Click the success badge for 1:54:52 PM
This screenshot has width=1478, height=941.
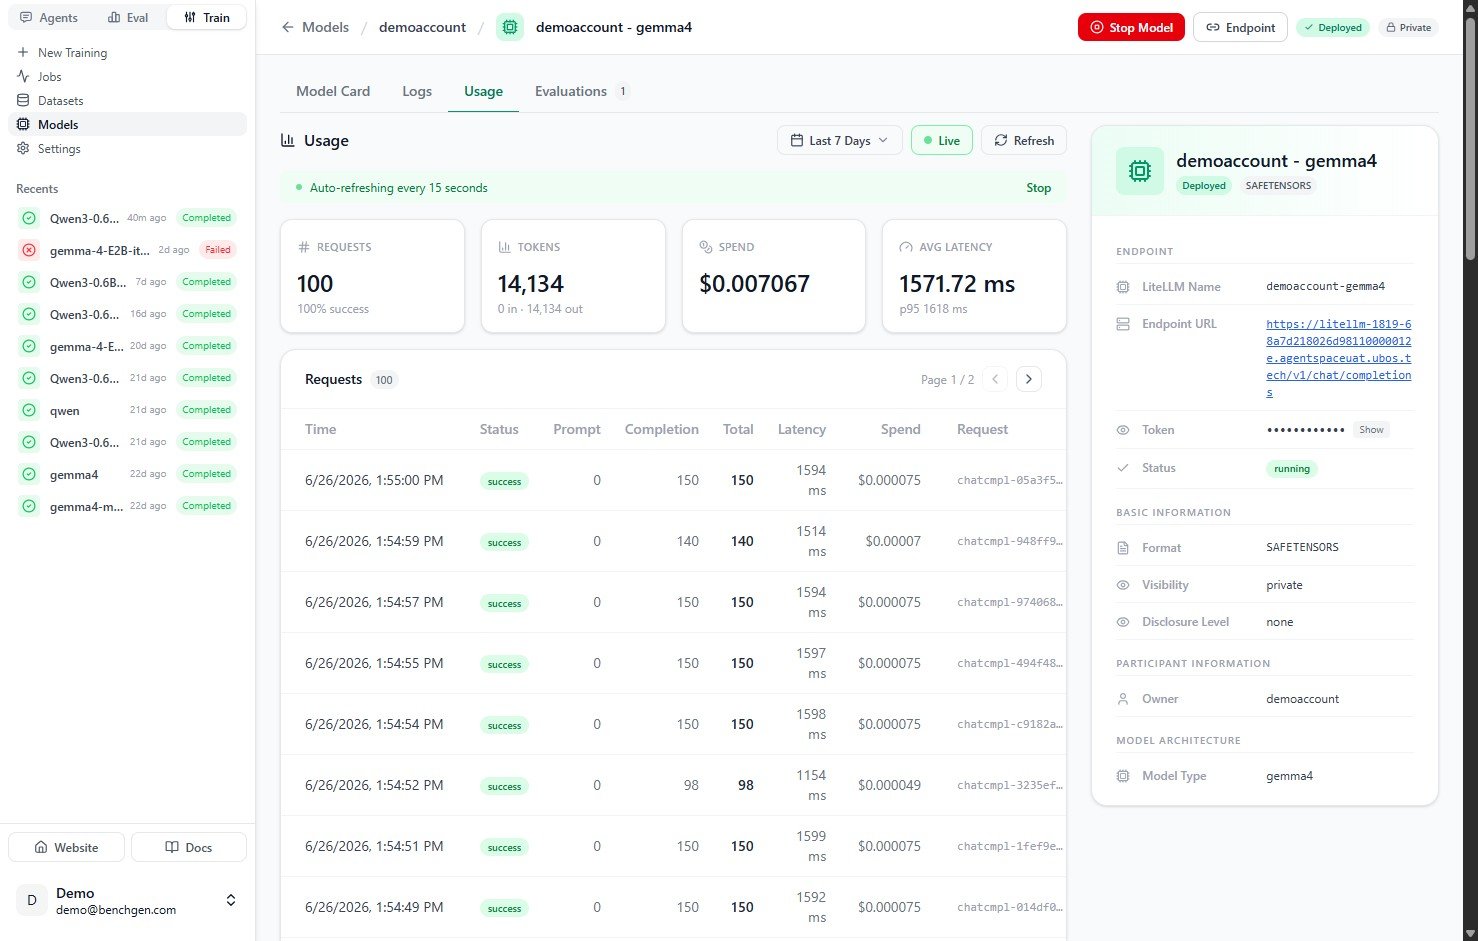click(504, 786)
